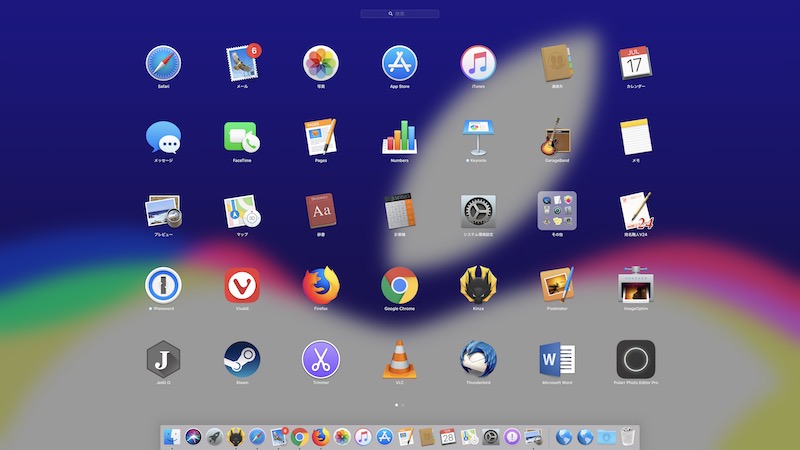Open Microsoft Word from Launchpad
The width and height of the screenshot is (800, 450).
tap(557, 359)
